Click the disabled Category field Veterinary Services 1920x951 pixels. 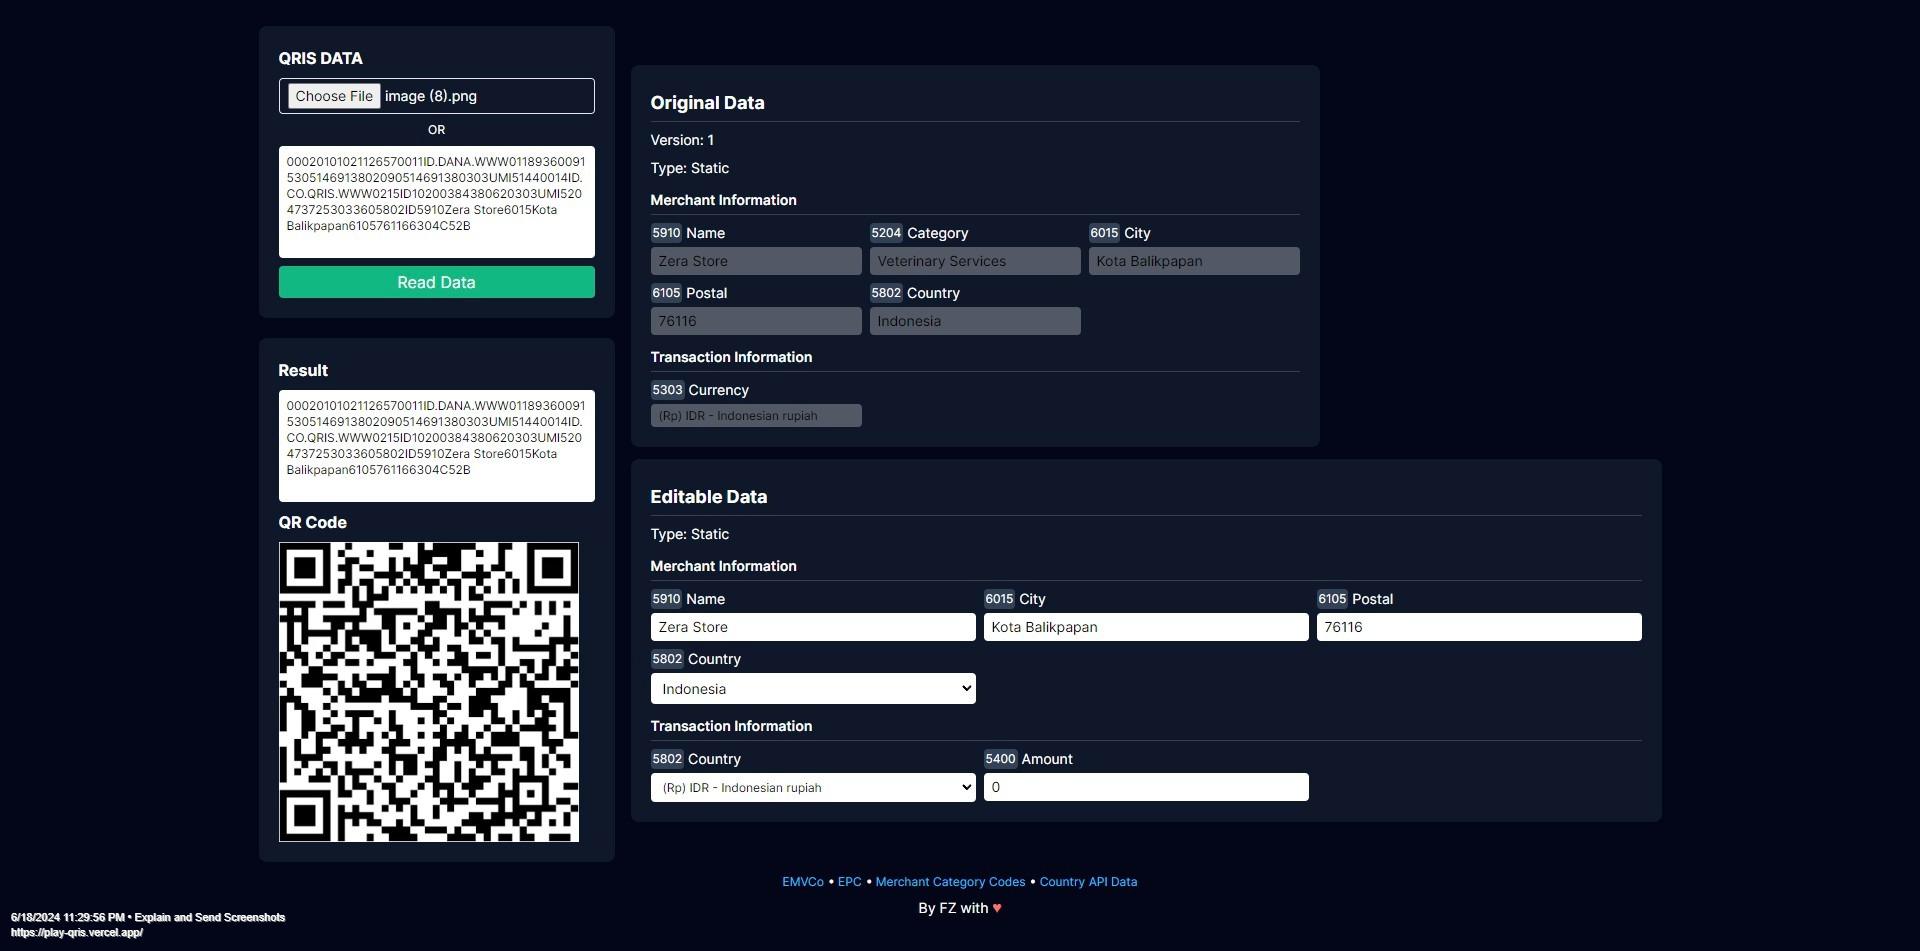(974, 261)
